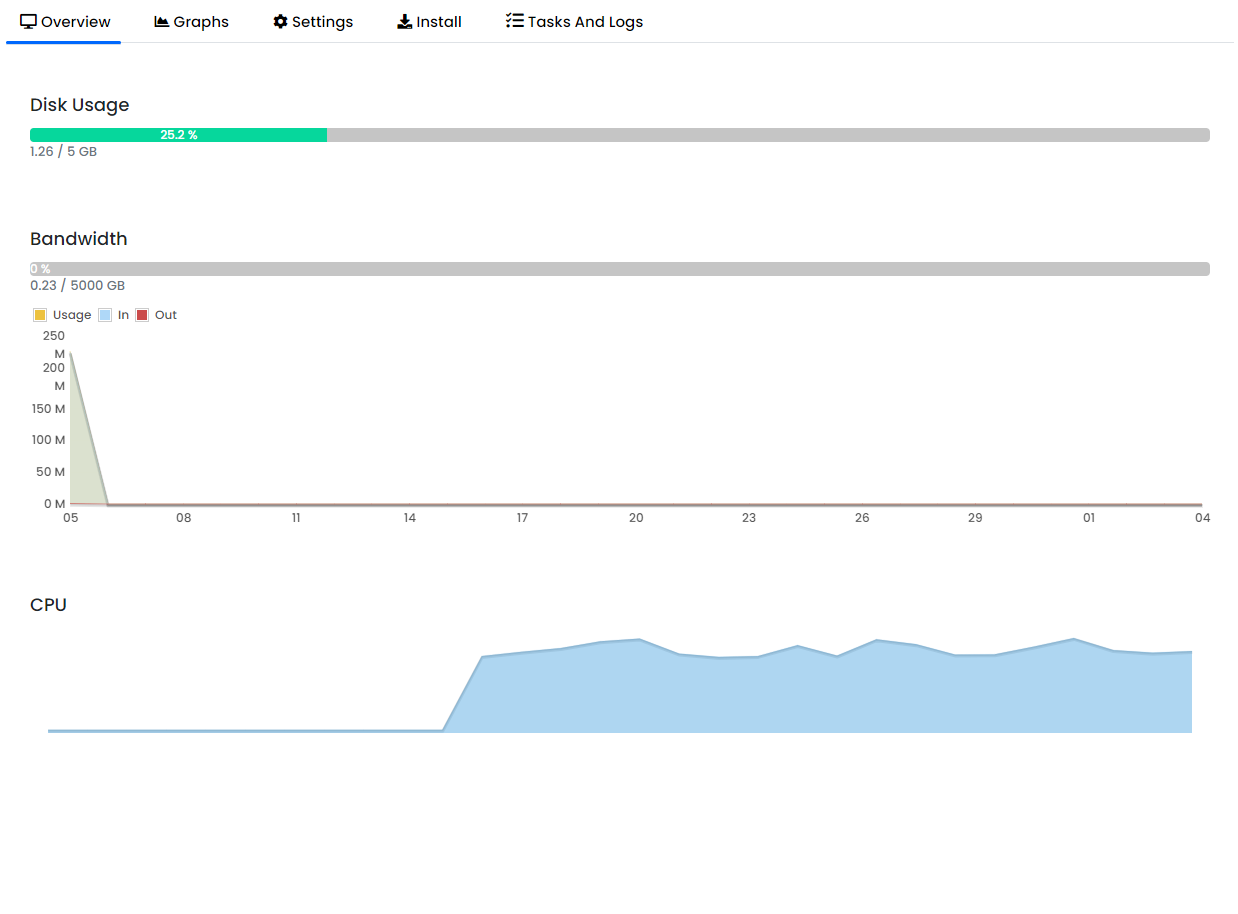1238x914 pixels.
Task: Toggle the In series blue legend swatch
Action: click(105, 315)
